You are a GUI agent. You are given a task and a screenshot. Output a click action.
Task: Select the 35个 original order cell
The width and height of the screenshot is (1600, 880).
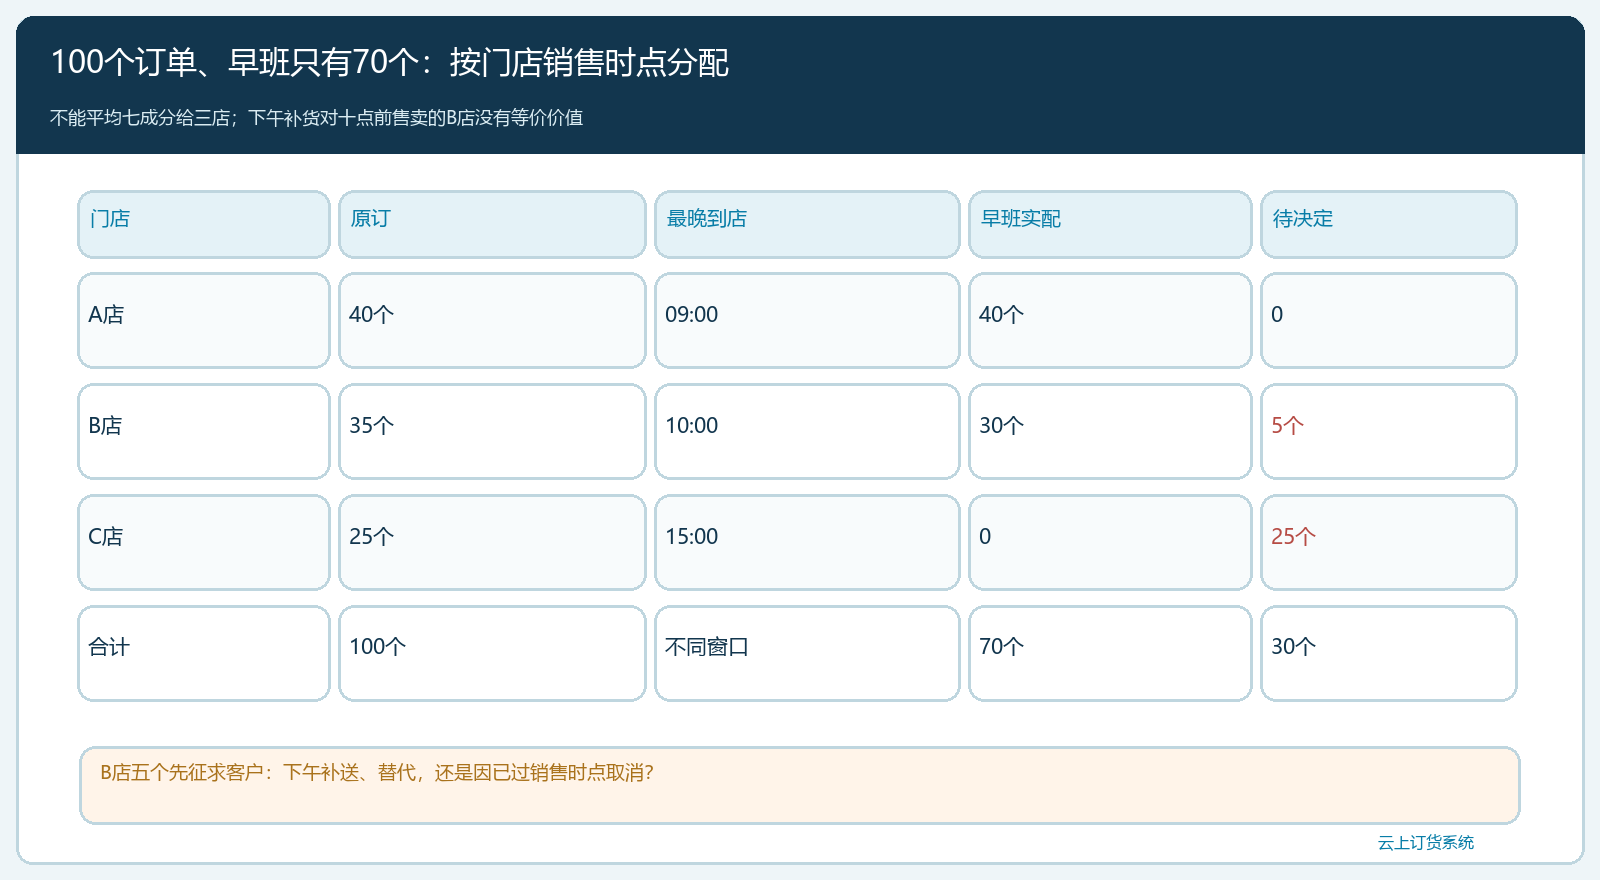click(492, 431)
